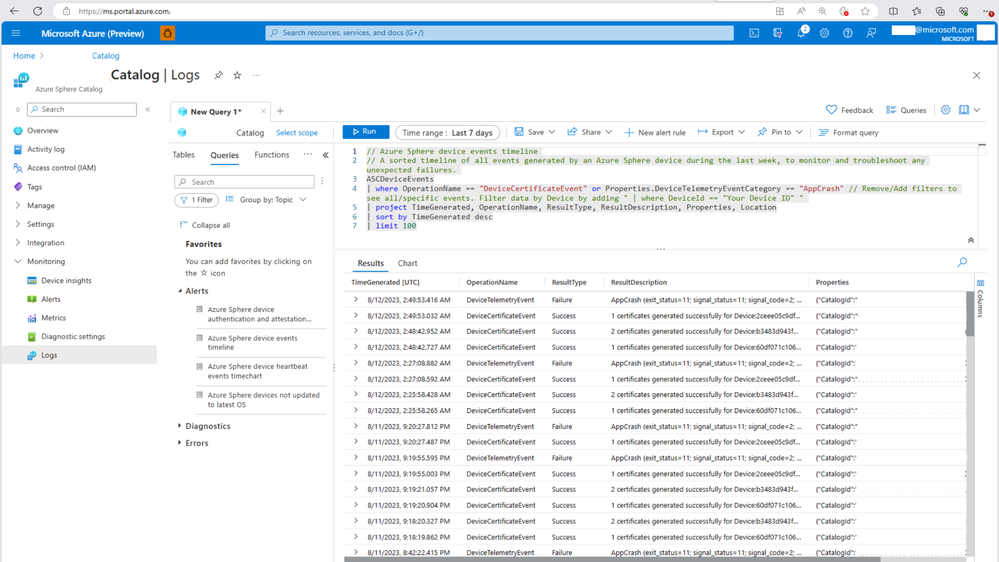Click the Select scope link
The image size is (999, 562).
click(x=296, y=133)
